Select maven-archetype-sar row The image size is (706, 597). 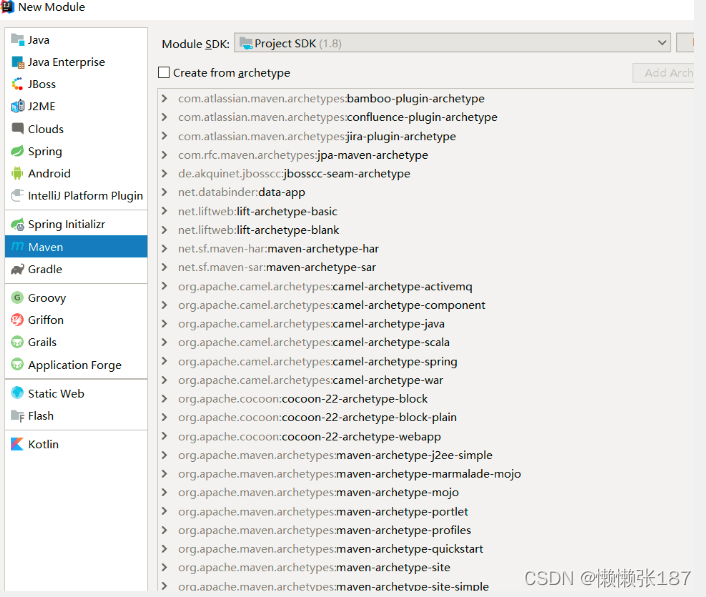(425, 267)
